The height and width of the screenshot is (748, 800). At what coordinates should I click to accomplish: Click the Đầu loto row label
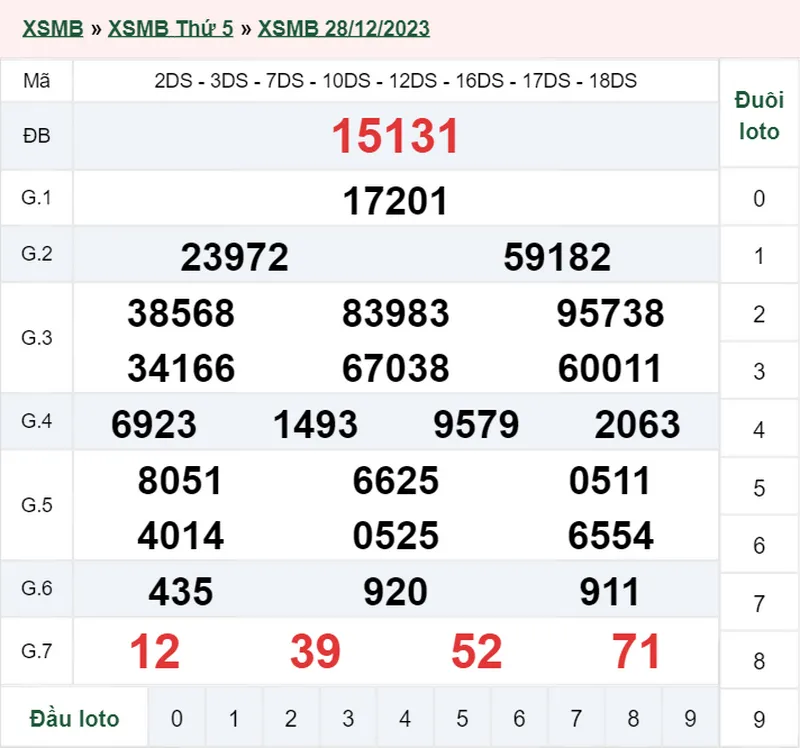click(x=74, y=718)
